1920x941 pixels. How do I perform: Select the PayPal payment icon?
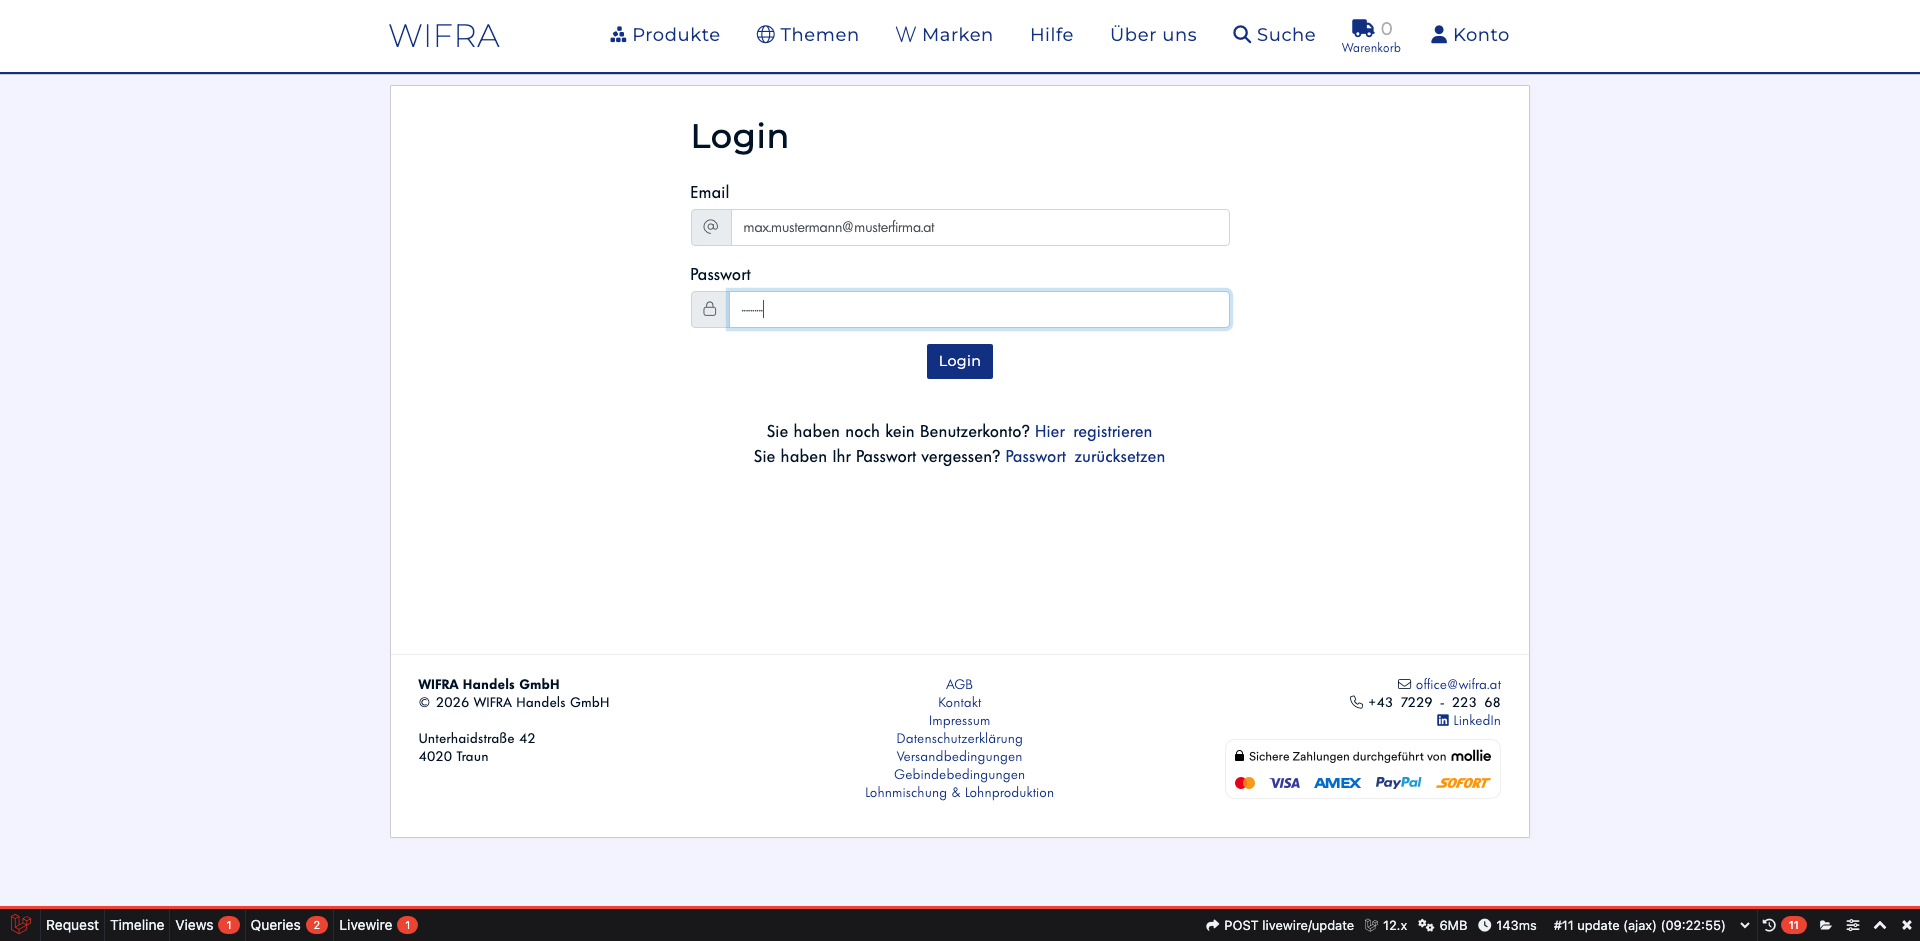click(x=1398, y=782)
